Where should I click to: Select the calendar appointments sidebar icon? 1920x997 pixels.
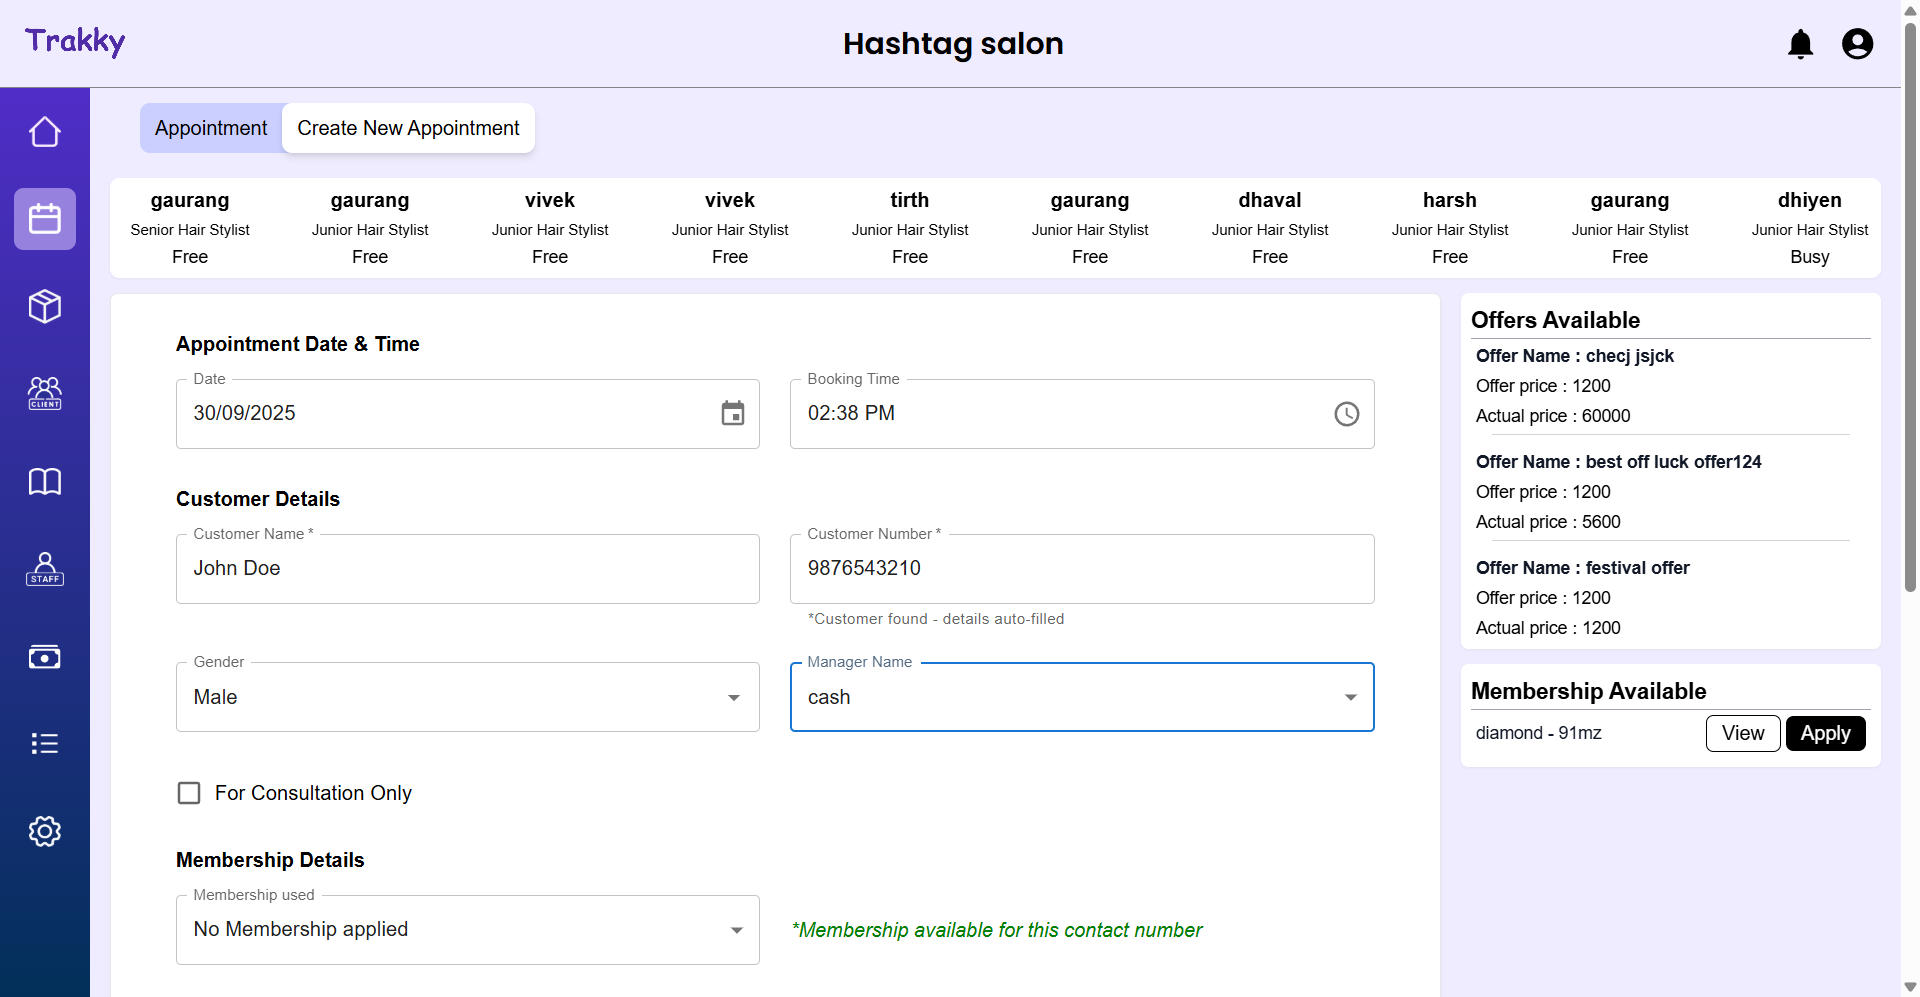pos(45,219)
